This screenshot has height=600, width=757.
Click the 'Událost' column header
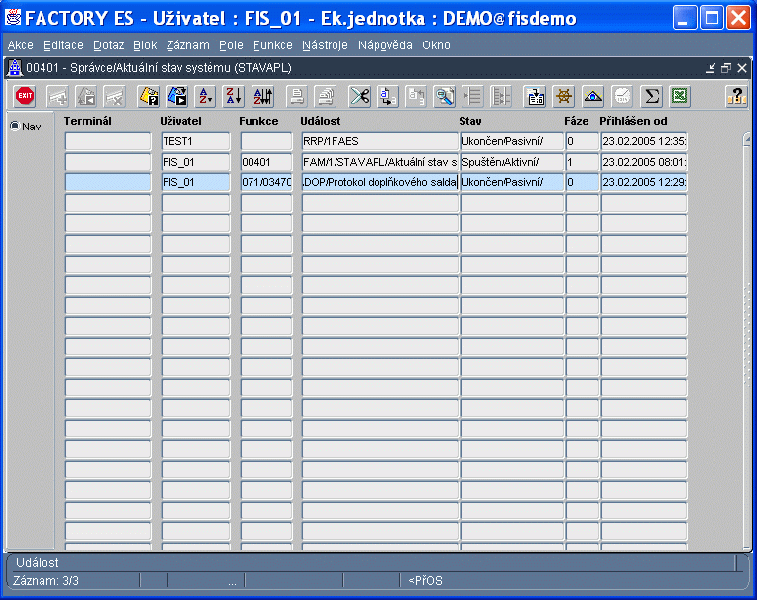pos(320,121)
